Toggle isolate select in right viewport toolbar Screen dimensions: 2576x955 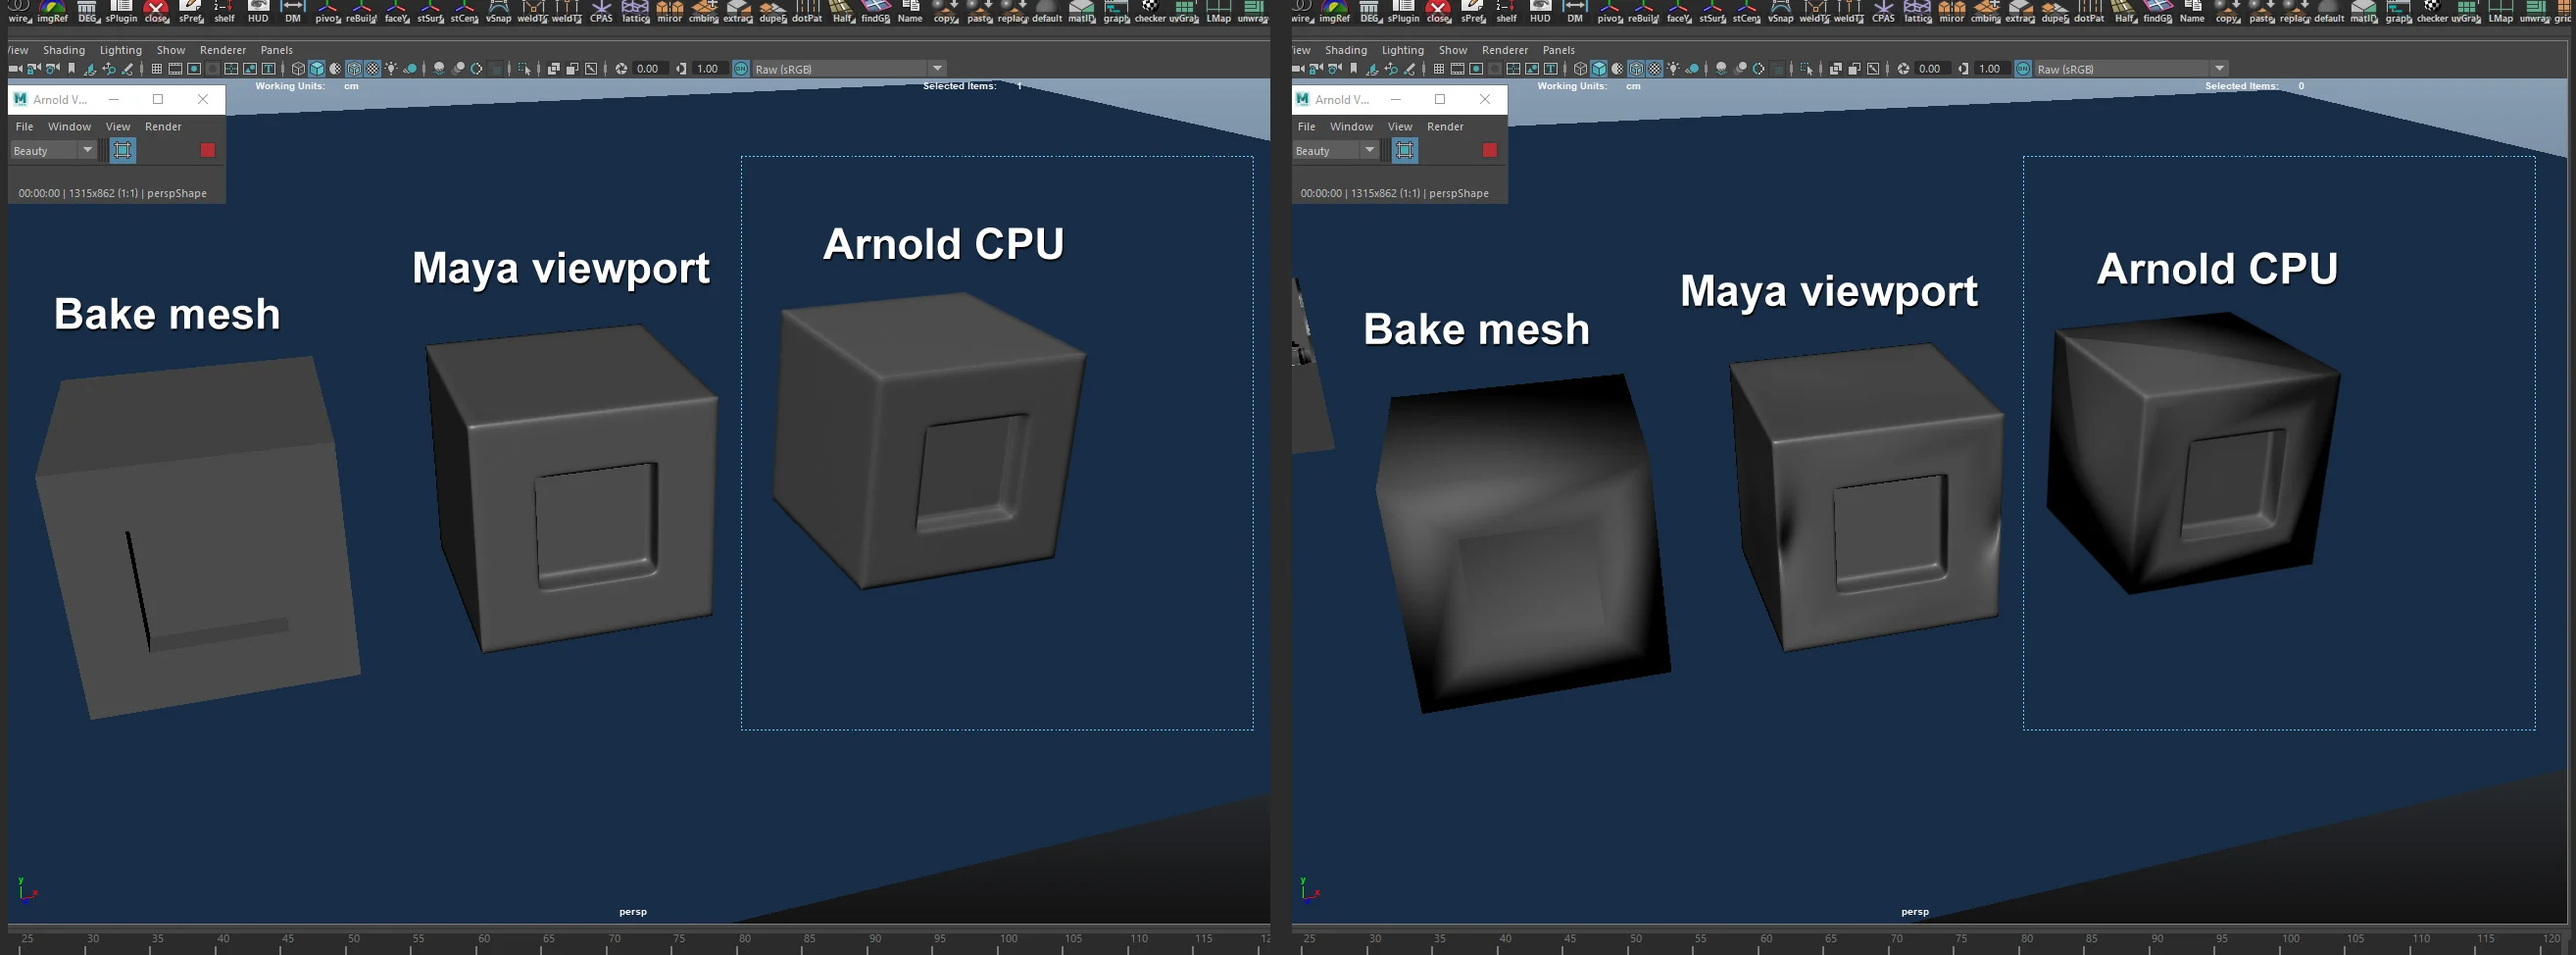click(1808, 68)
